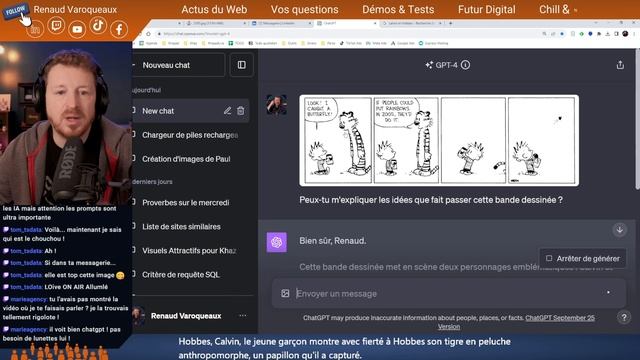Select the Démos & Tests section
This screenshot has height=360, width=640.
[x=398, y=9]
